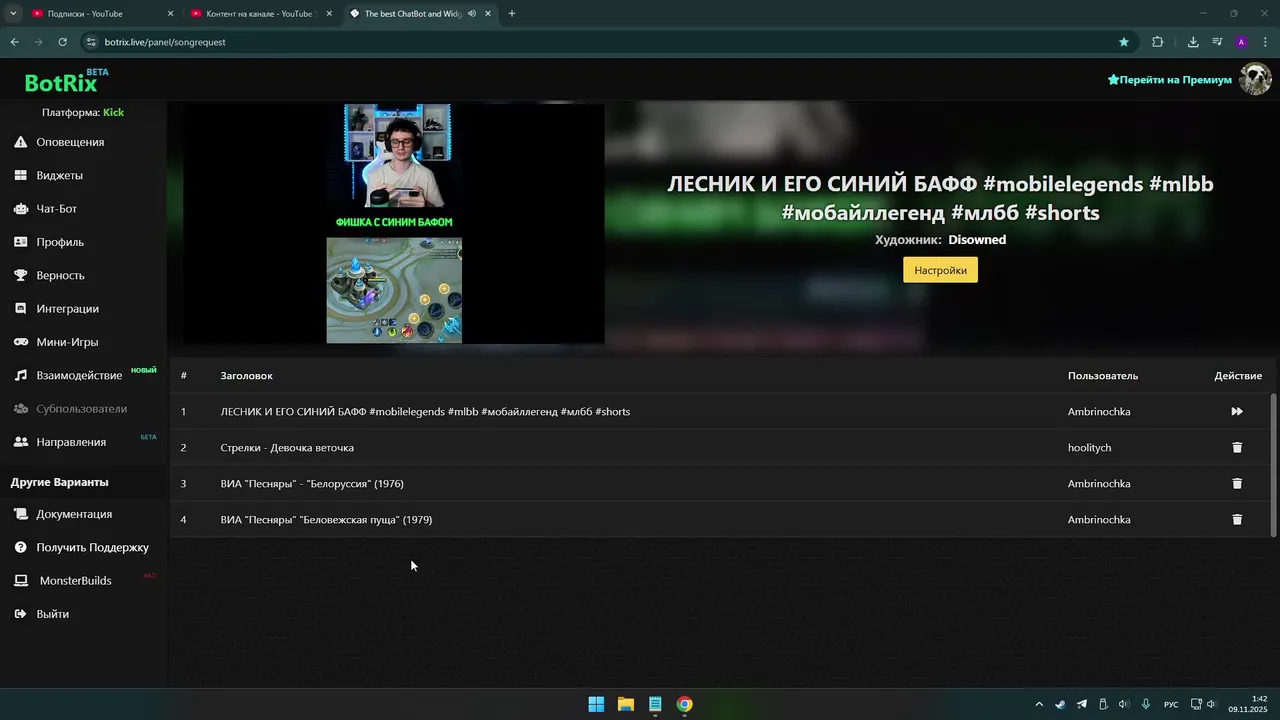Select the user hoolitych cell
Viewport: 1280px width, 720px height.
click(x=1089, y=448)
